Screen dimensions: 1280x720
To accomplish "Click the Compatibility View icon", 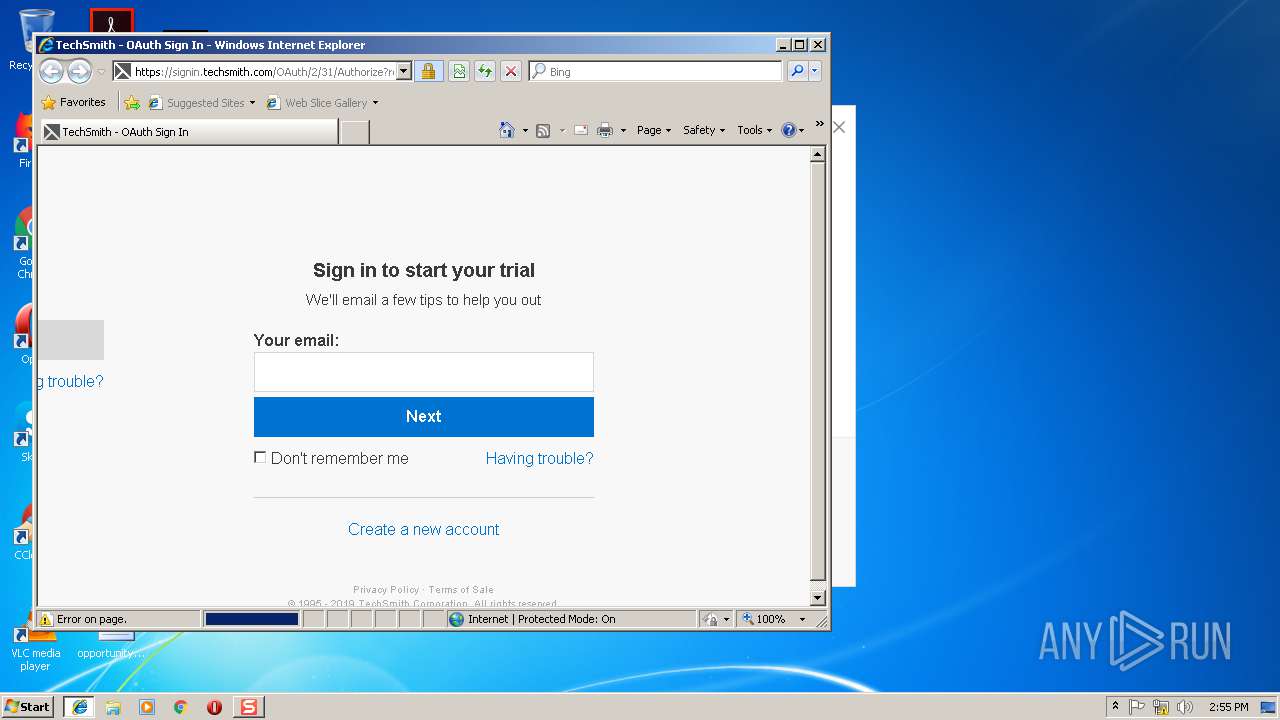I will coord(458,71).
